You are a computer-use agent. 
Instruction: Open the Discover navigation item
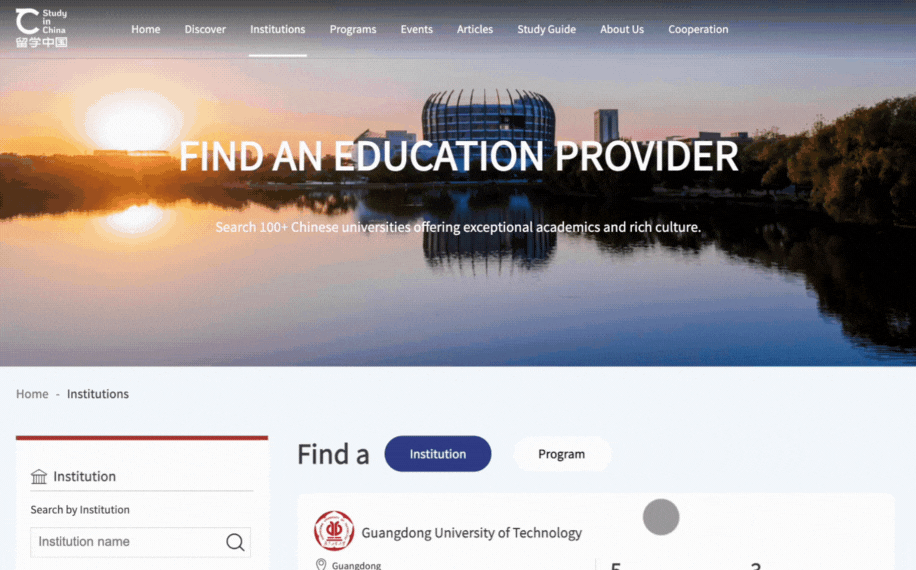click(205, 29)
